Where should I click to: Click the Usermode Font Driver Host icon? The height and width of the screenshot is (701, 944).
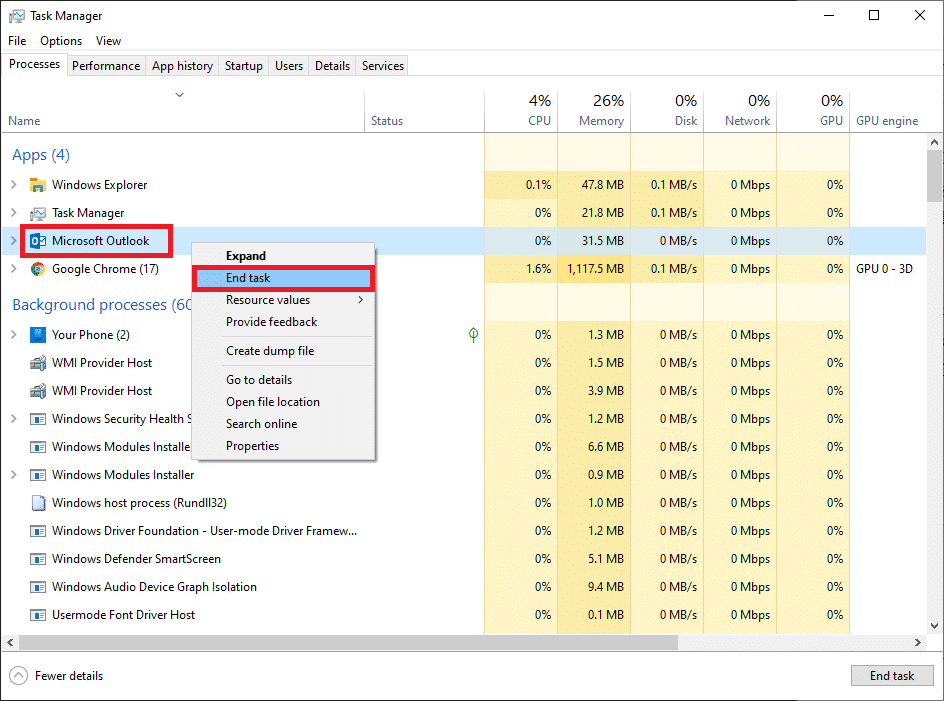38,615
